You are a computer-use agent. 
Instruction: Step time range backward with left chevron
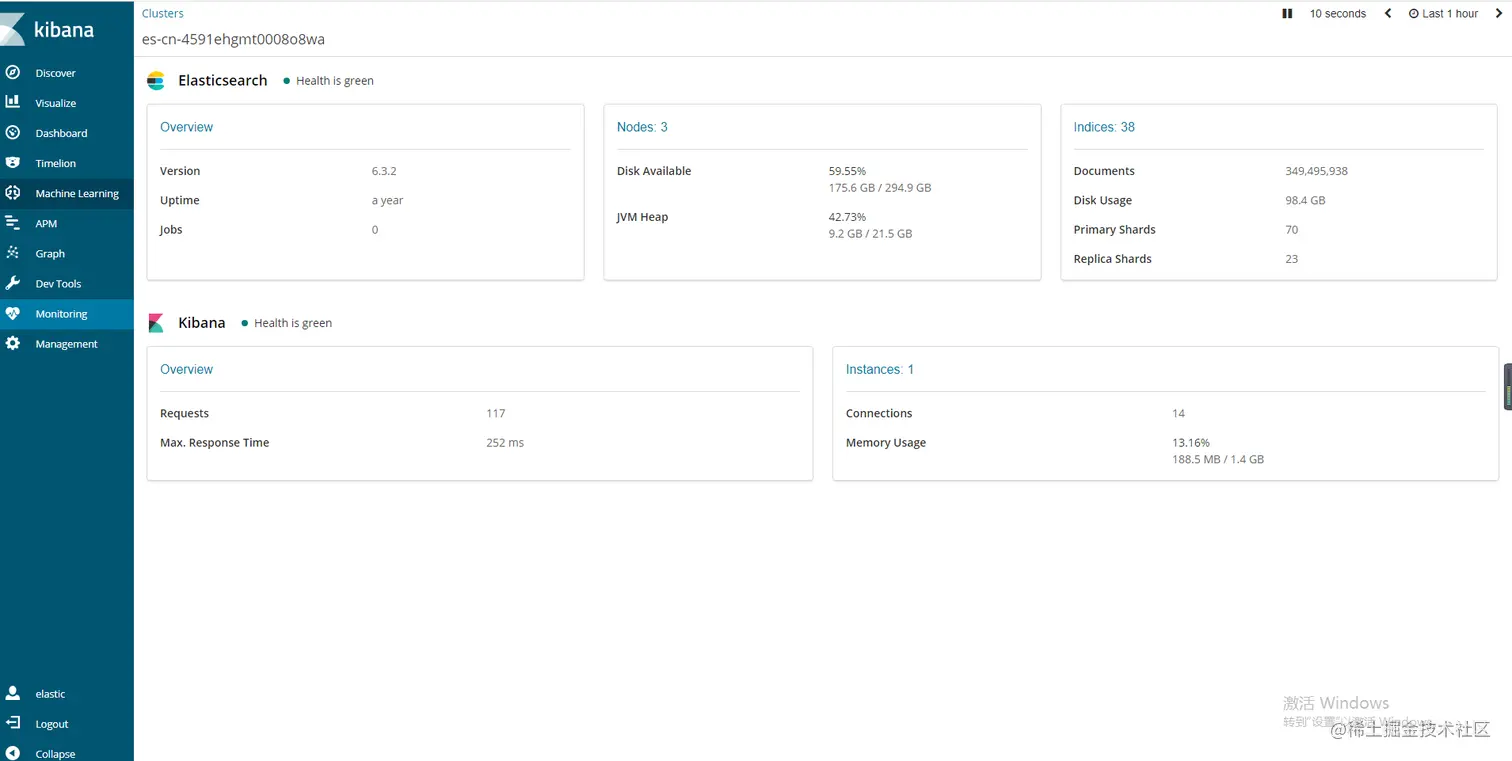(x=1388, y=14)
